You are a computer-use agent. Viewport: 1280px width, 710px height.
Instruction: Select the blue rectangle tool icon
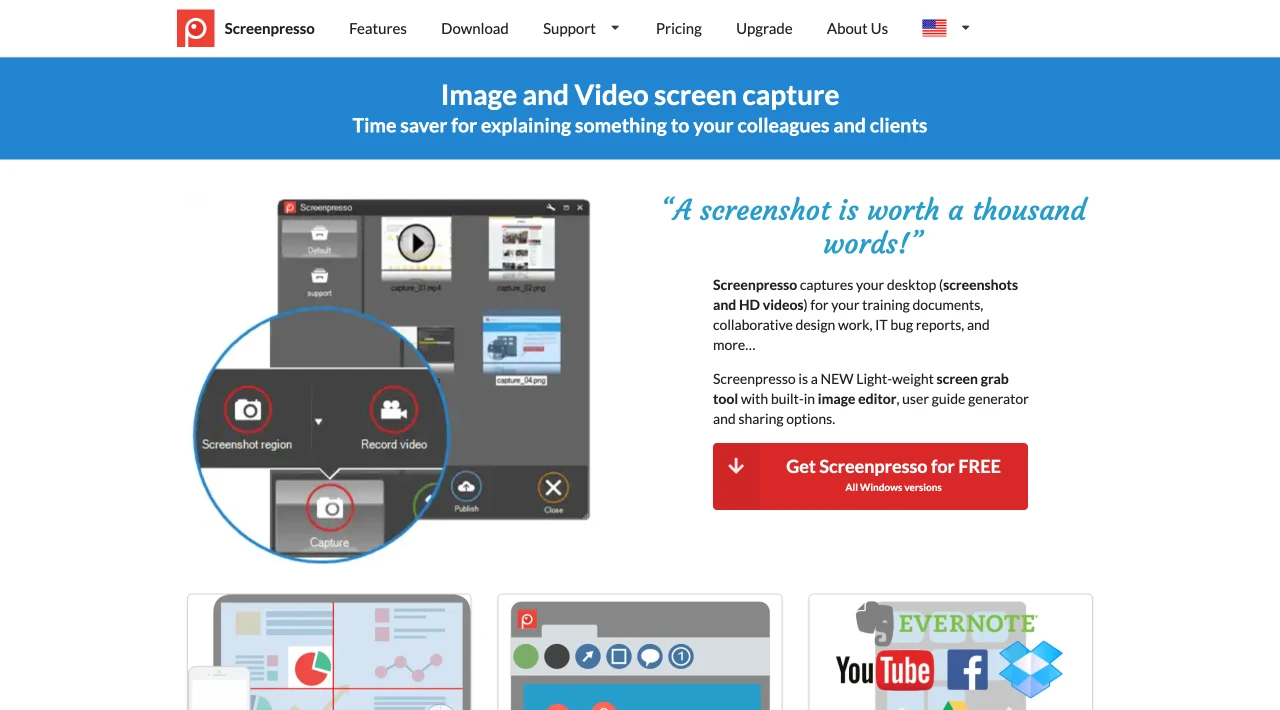[x=619, y=656]
